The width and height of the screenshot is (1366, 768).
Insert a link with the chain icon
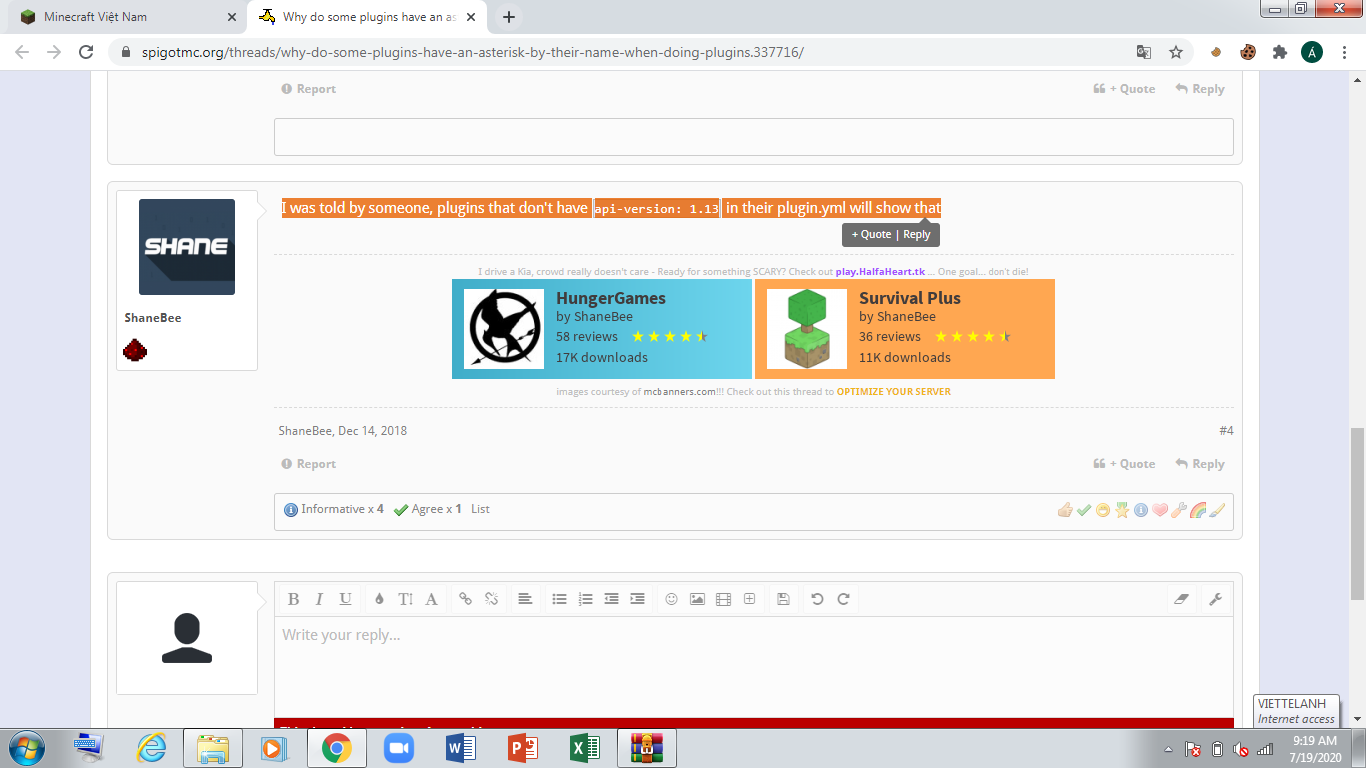click(x=465, y=599)
